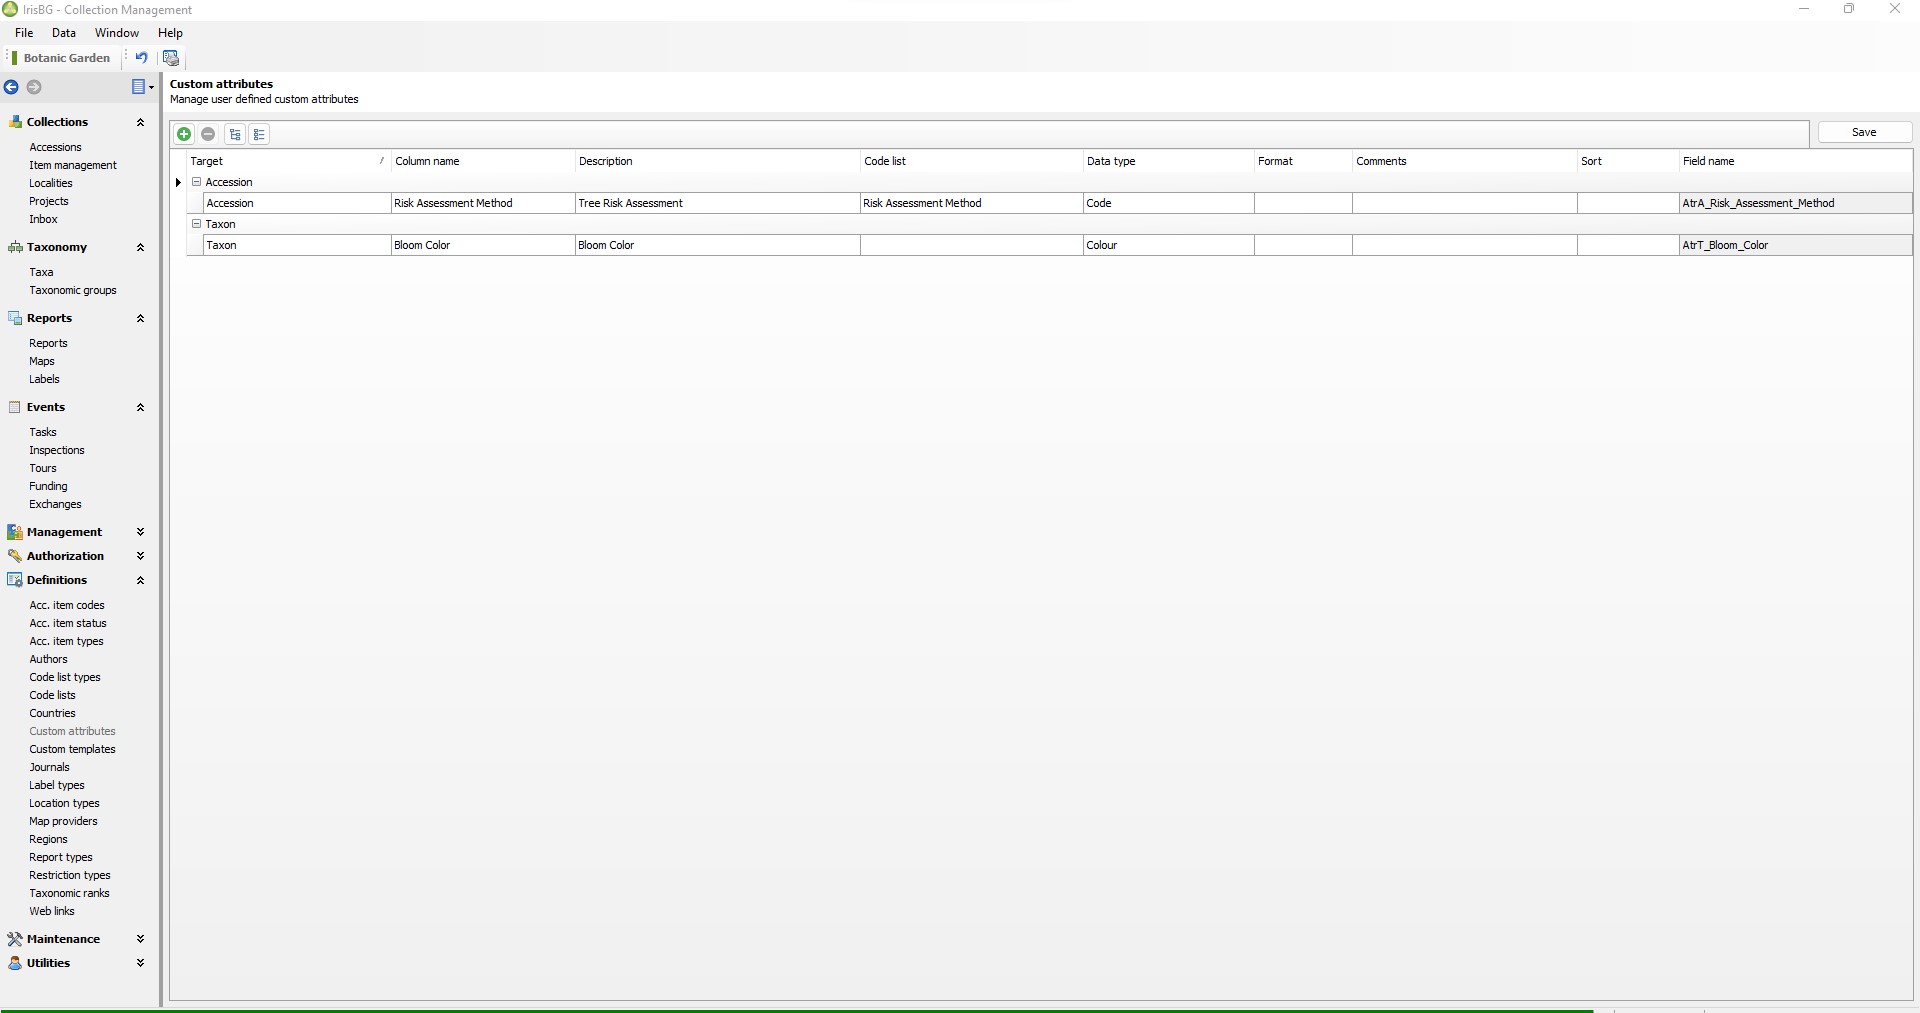The width and height of the screenshot is (1920, 1013).
Task: Select the Risk Assessment Method column name cell
Action: point(482,203)
